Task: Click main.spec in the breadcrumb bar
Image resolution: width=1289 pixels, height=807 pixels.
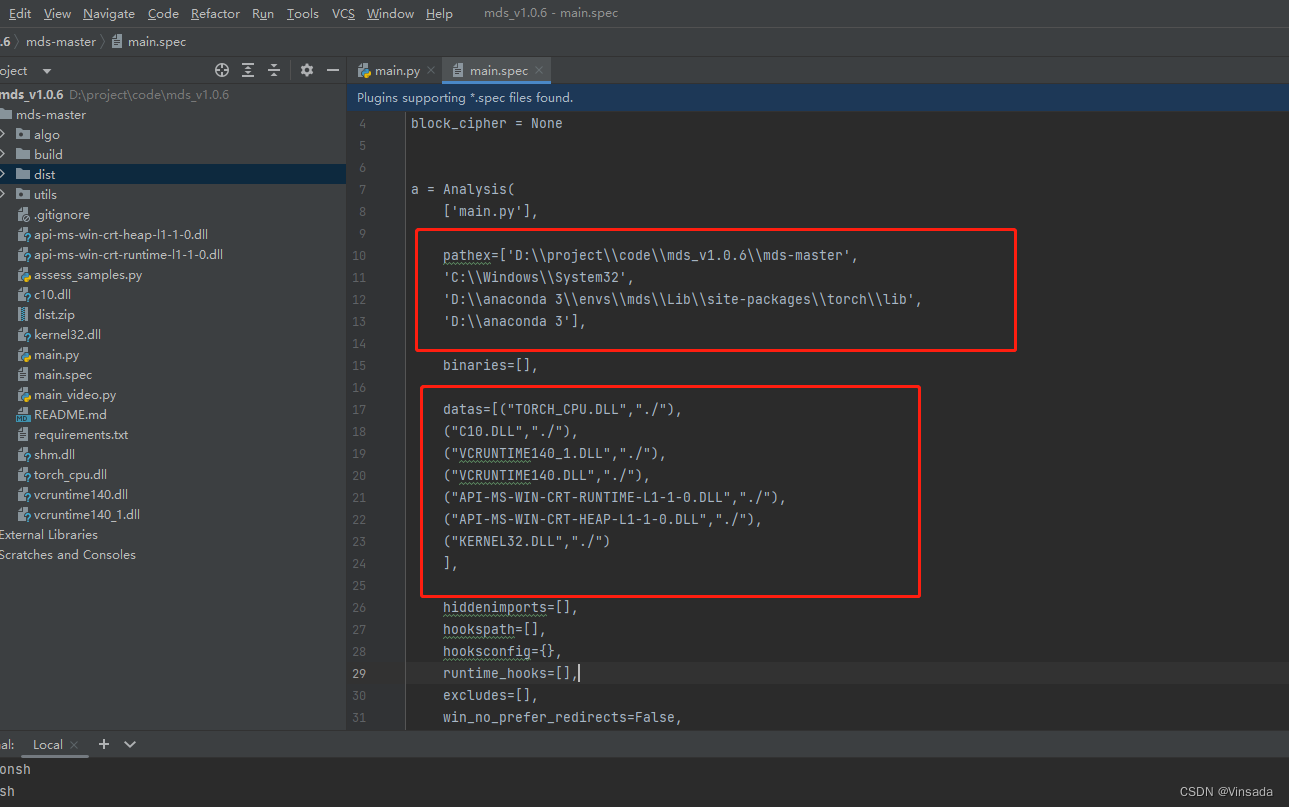Action: [149, 42]
